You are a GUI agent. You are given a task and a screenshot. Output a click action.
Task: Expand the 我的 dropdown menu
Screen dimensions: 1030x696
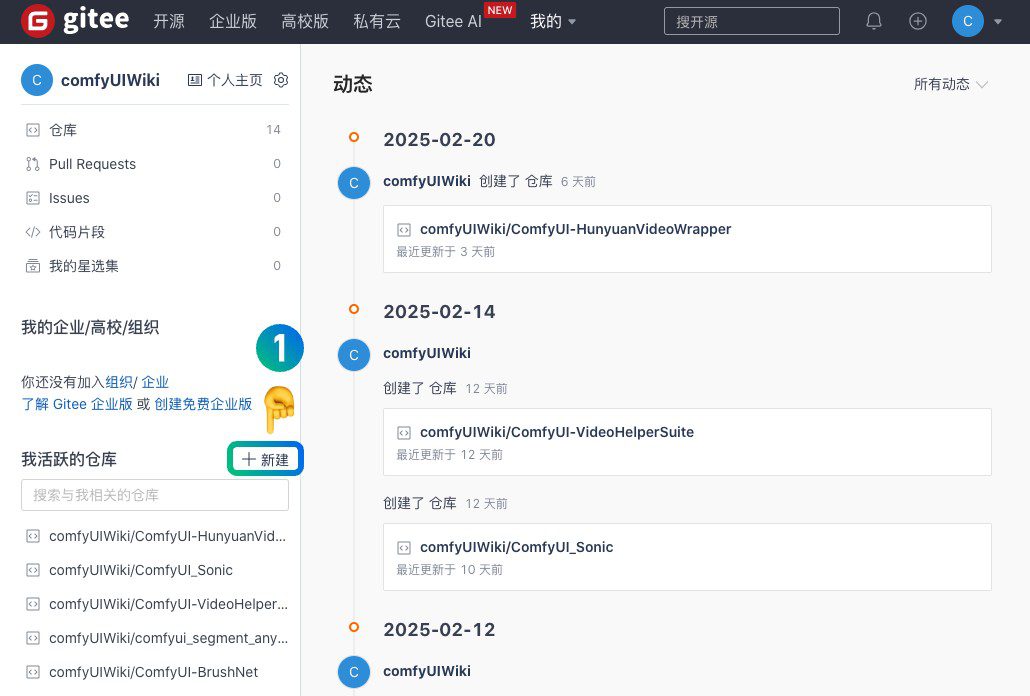(x=553, y=22)
